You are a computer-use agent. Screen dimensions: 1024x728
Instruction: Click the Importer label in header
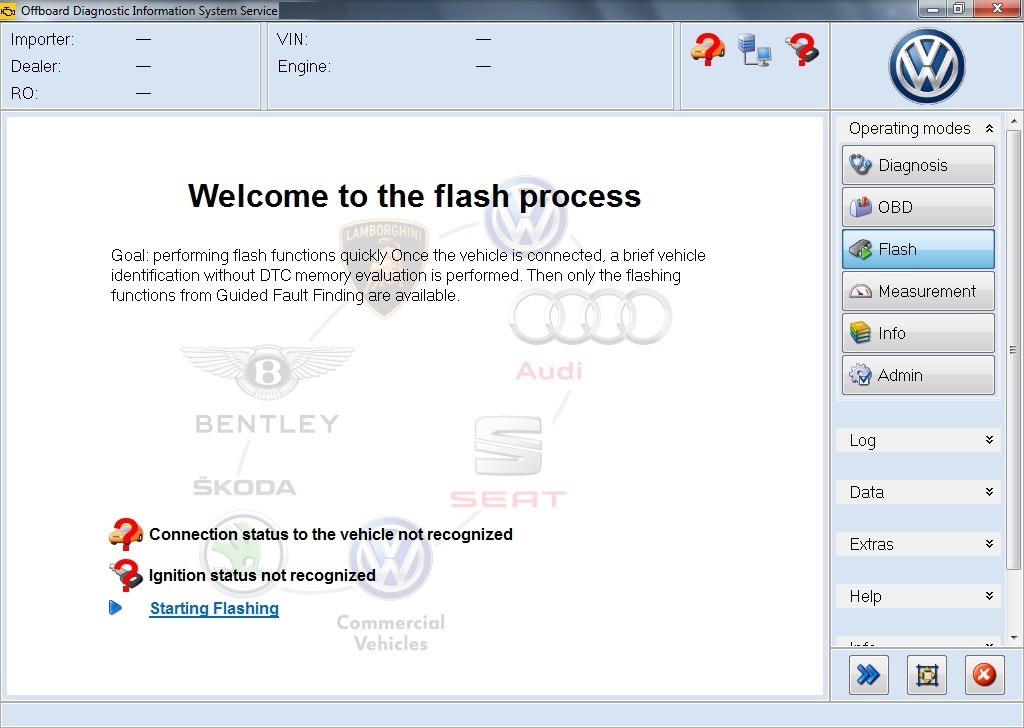coord(42,39)
